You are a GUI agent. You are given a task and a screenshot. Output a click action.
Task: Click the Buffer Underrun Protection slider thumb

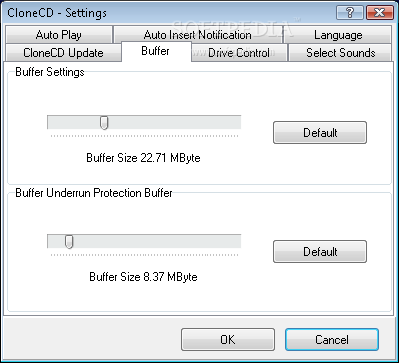click(69, 242)
